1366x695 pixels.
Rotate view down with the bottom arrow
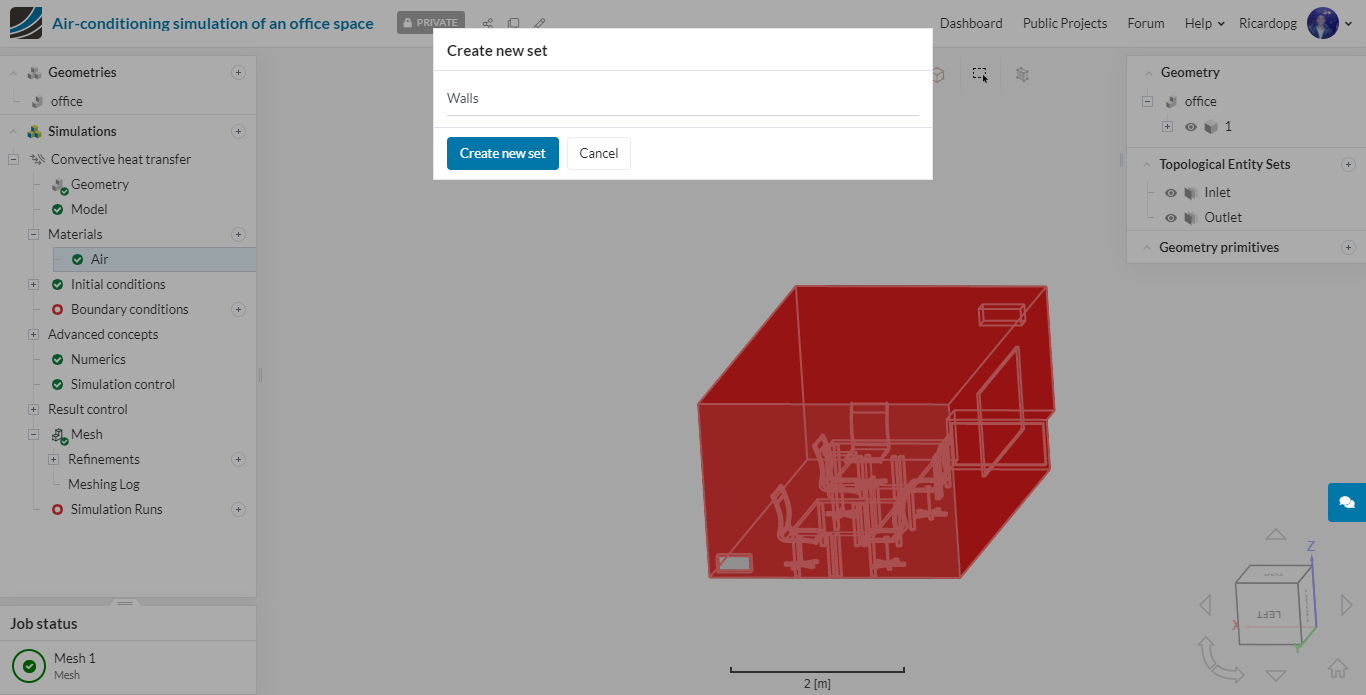tap(1276, 675)
